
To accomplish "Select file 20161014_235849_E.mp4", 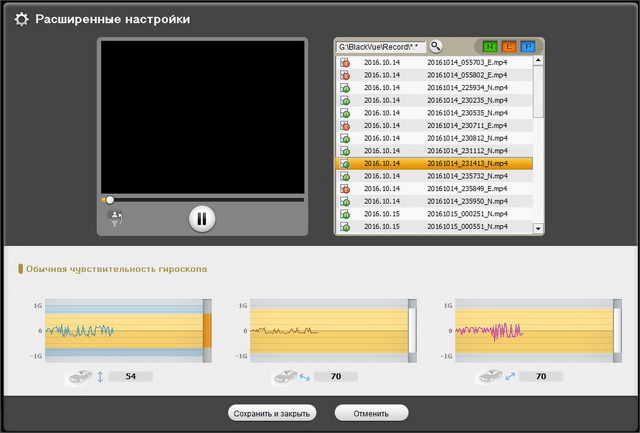I will 434,189.
